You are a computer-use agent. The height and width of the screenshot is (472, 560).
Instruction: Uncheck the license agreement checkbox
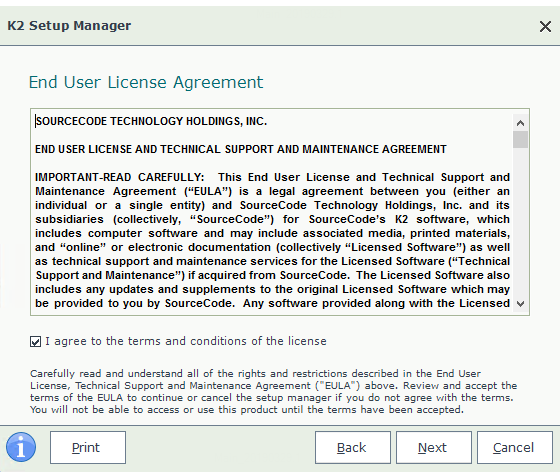point(35,342)
